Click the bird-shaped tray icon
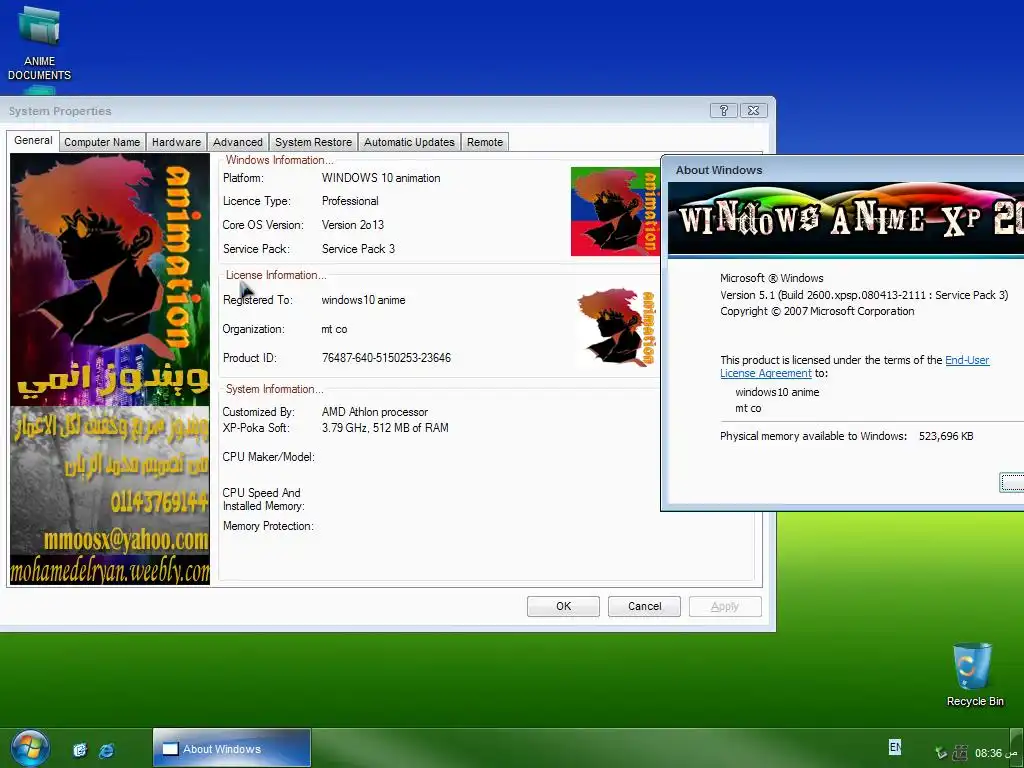The width and height of the screenshot is (1024, 768). click(x=941, y=752)
